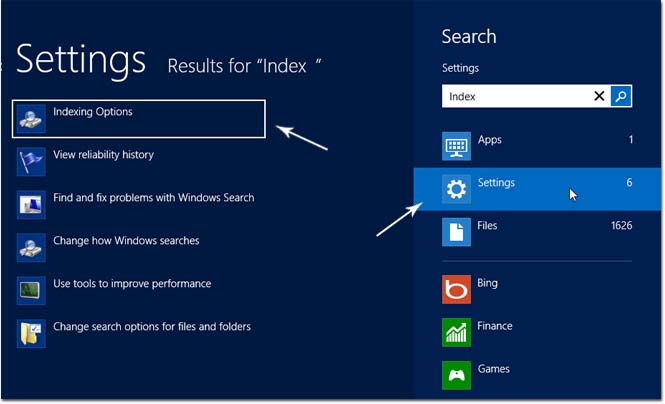Click the Files document icon

pyautogui.click(x=456, y=232)
